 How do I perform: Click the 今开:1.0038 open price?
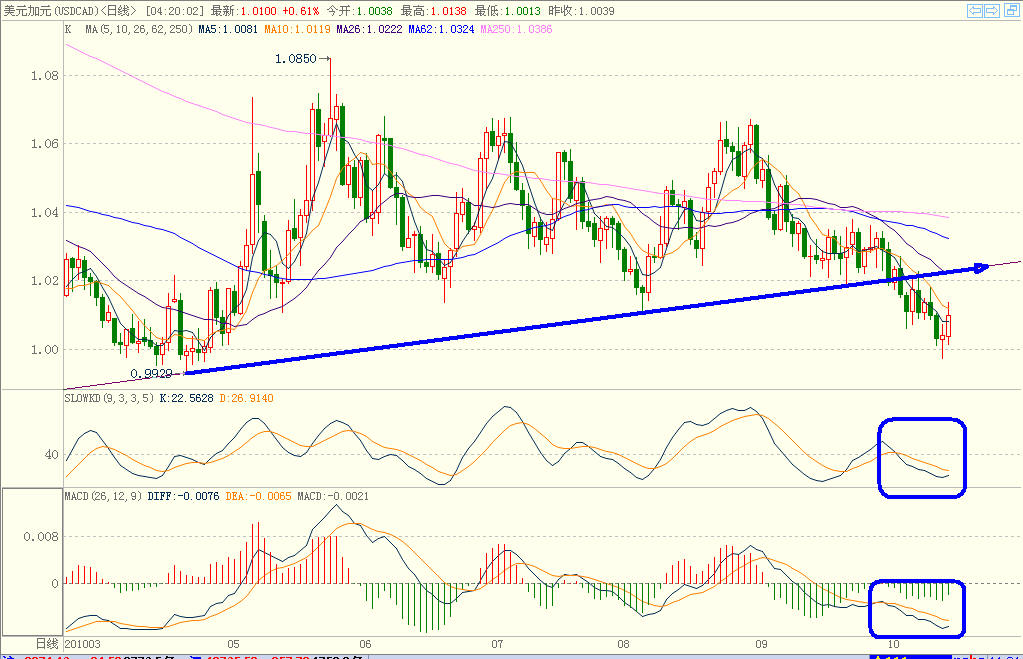point(359,11)
